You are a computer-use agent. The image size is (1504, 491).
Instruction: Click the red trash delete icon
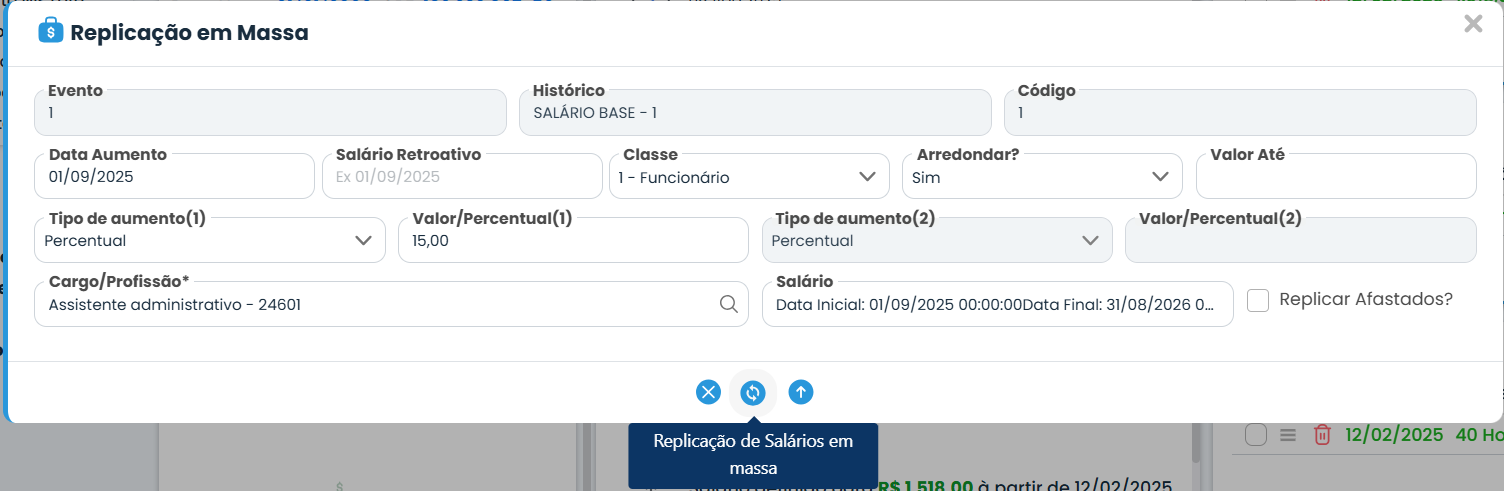click(1322, 435)
